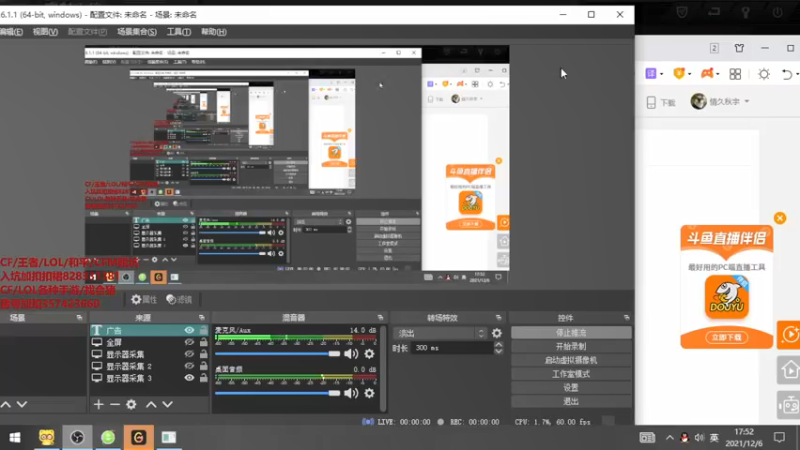Expand the translate icon dropdown arrow

click(x=661, y=74)
